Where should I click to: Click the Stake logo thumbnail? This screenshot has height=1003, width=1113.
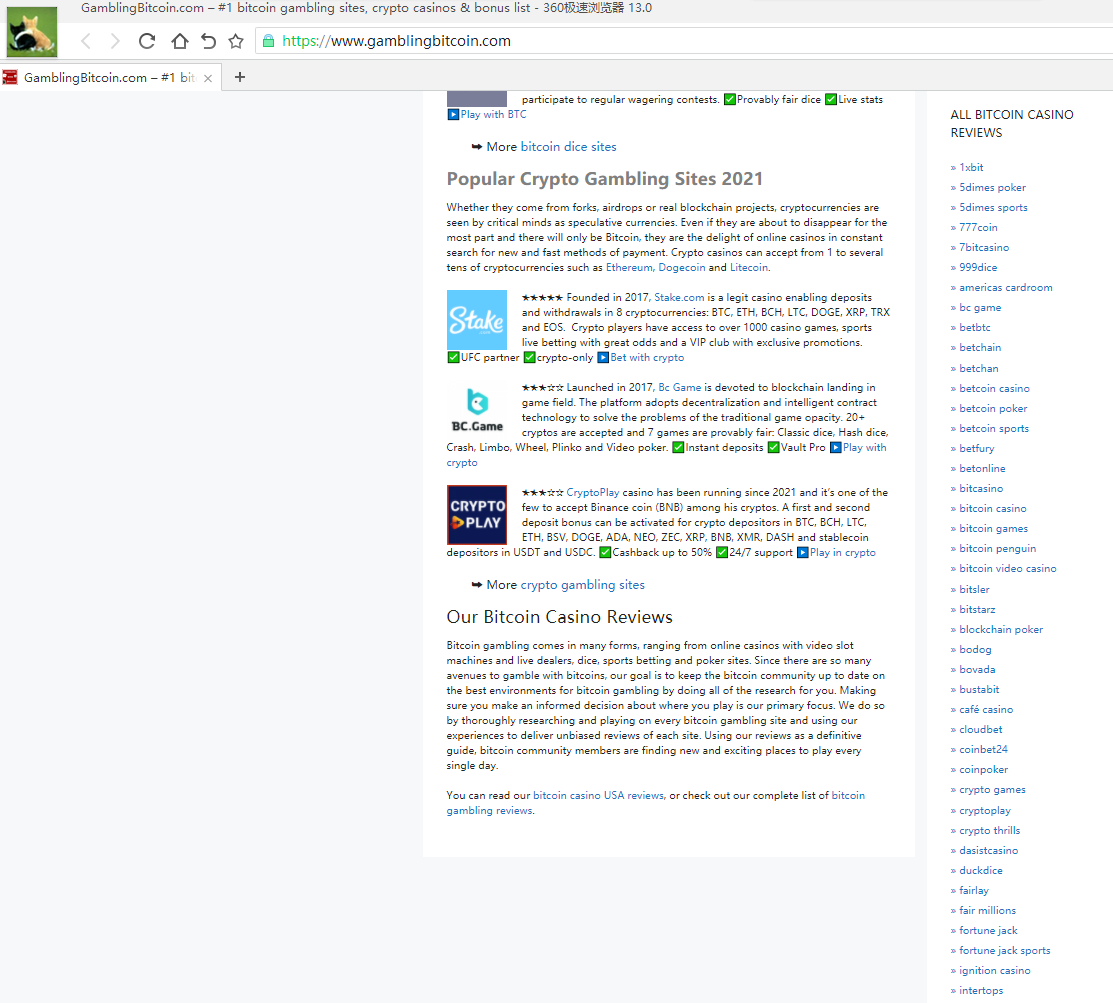[477, 320]
